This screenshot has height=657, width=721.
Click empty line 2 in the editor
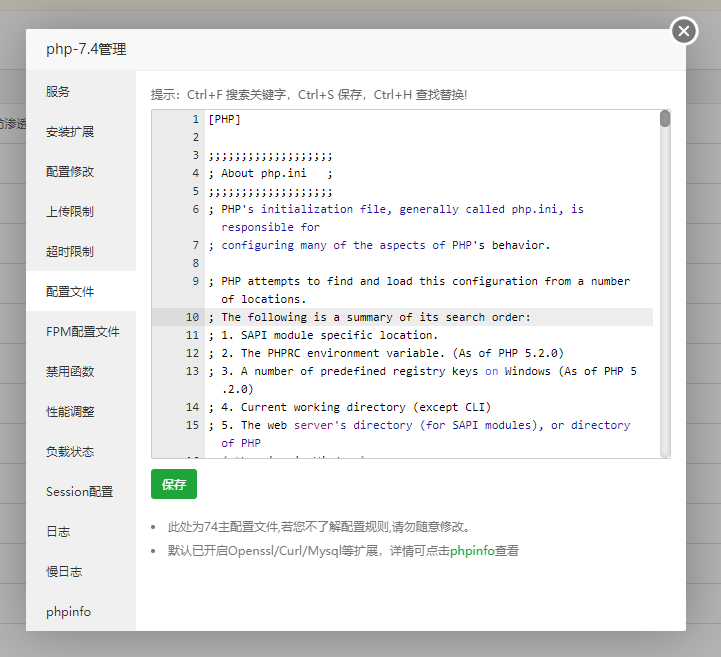pyautogui.click(x=430, y=137)
